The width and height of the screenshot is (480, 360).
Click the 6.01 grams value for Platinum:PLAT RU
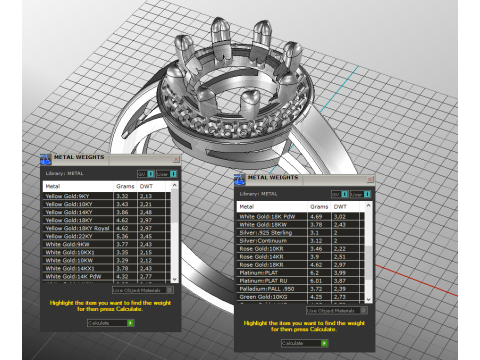coord(316,281)
